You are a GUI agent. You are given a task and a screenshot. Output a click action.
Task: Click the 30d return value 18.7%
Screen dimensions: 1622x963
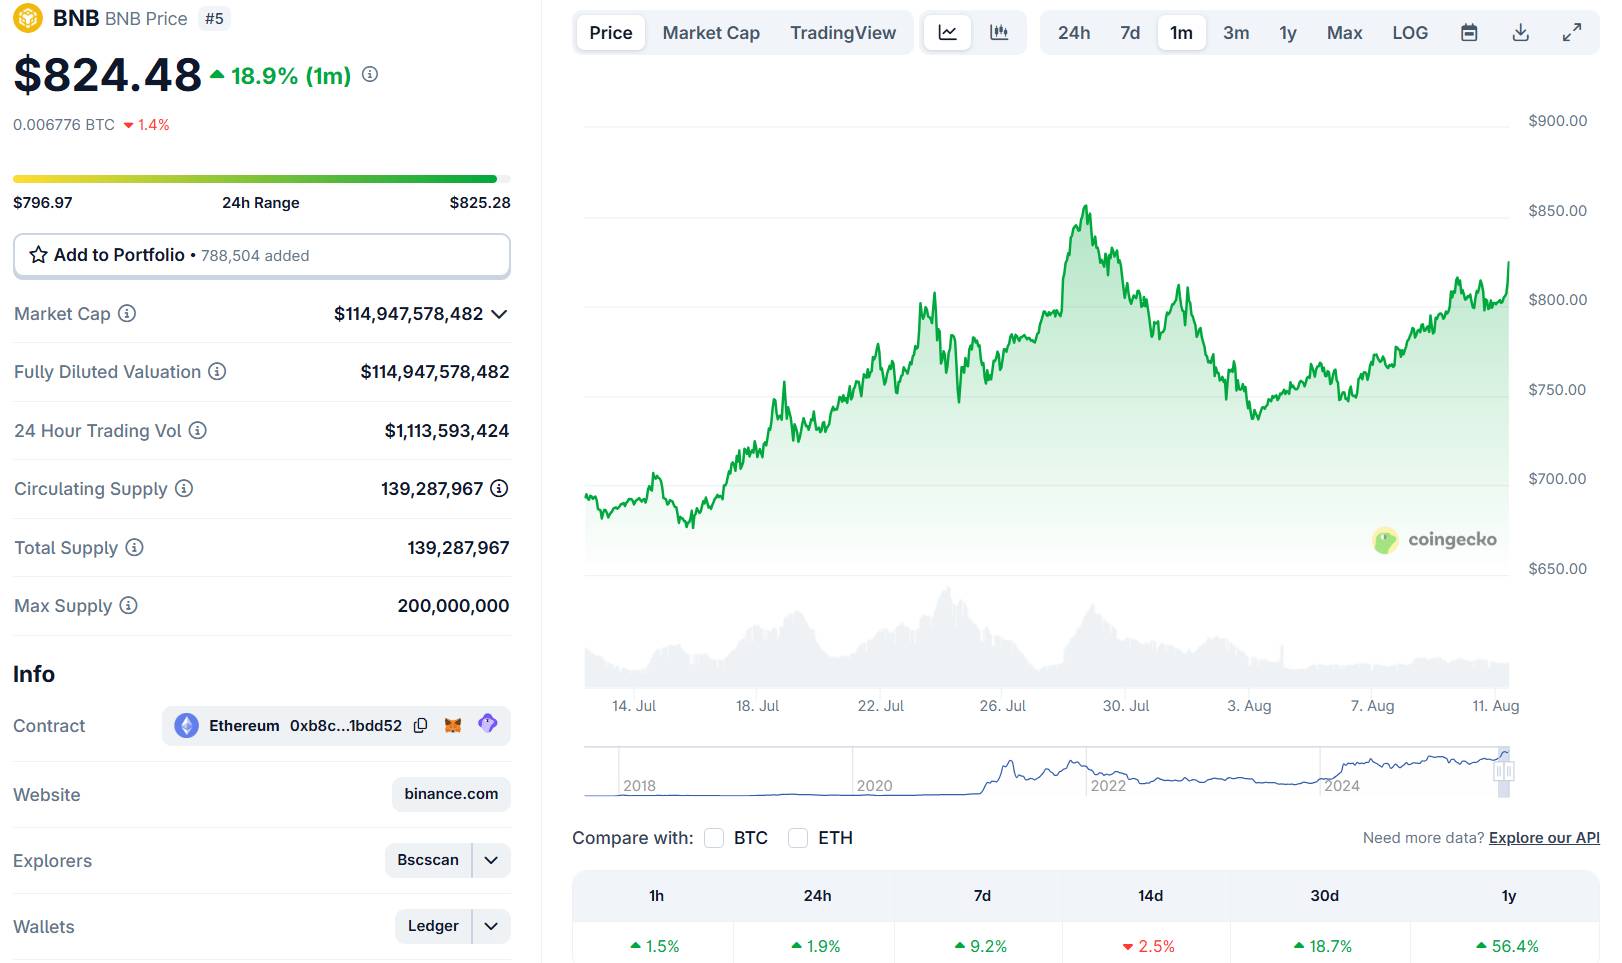pyautogui.click(x=1323, y=946)
